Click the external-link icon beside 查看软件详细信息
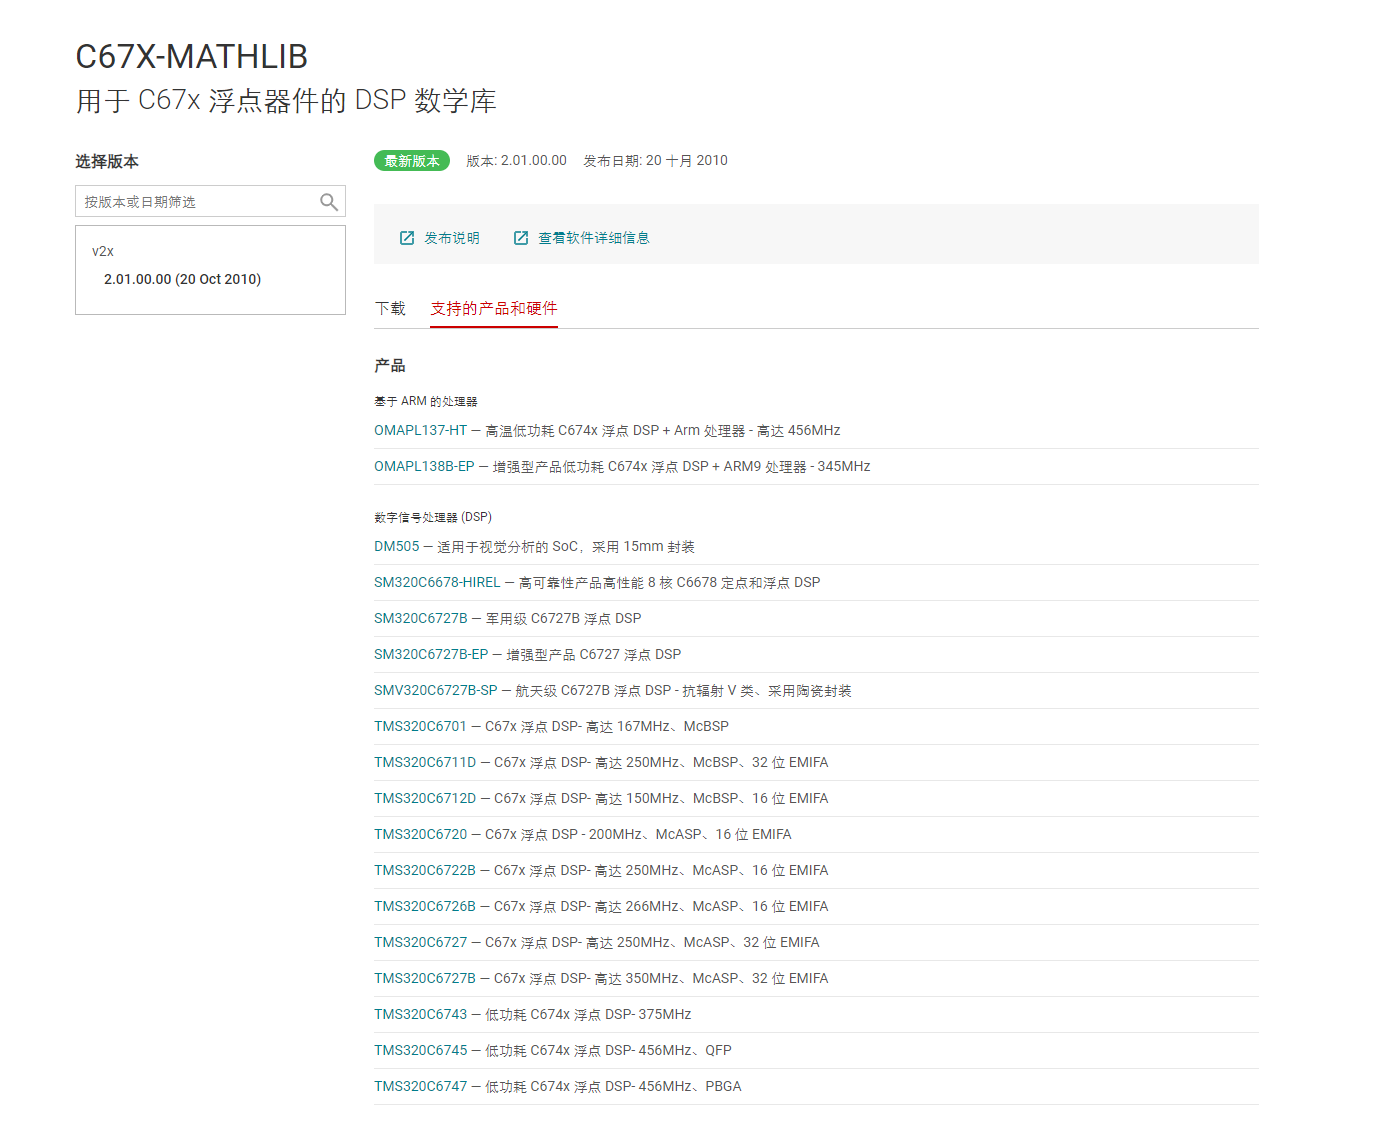Viewport: 1395px width, 1139px height. tap(521, 238)
